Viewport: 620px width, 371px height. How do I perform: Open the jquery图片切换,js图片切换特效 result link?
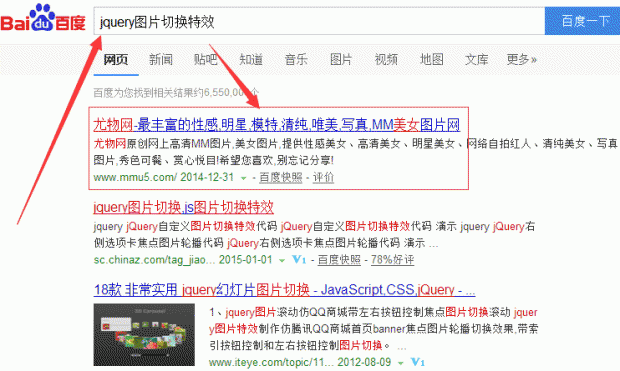[183, 207]
